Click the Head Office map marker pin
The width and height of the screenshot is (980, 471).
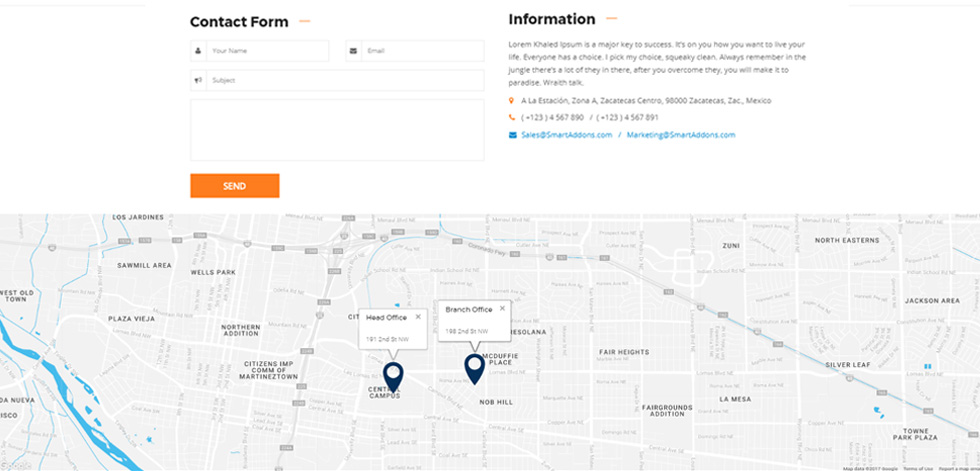point(393,378)
